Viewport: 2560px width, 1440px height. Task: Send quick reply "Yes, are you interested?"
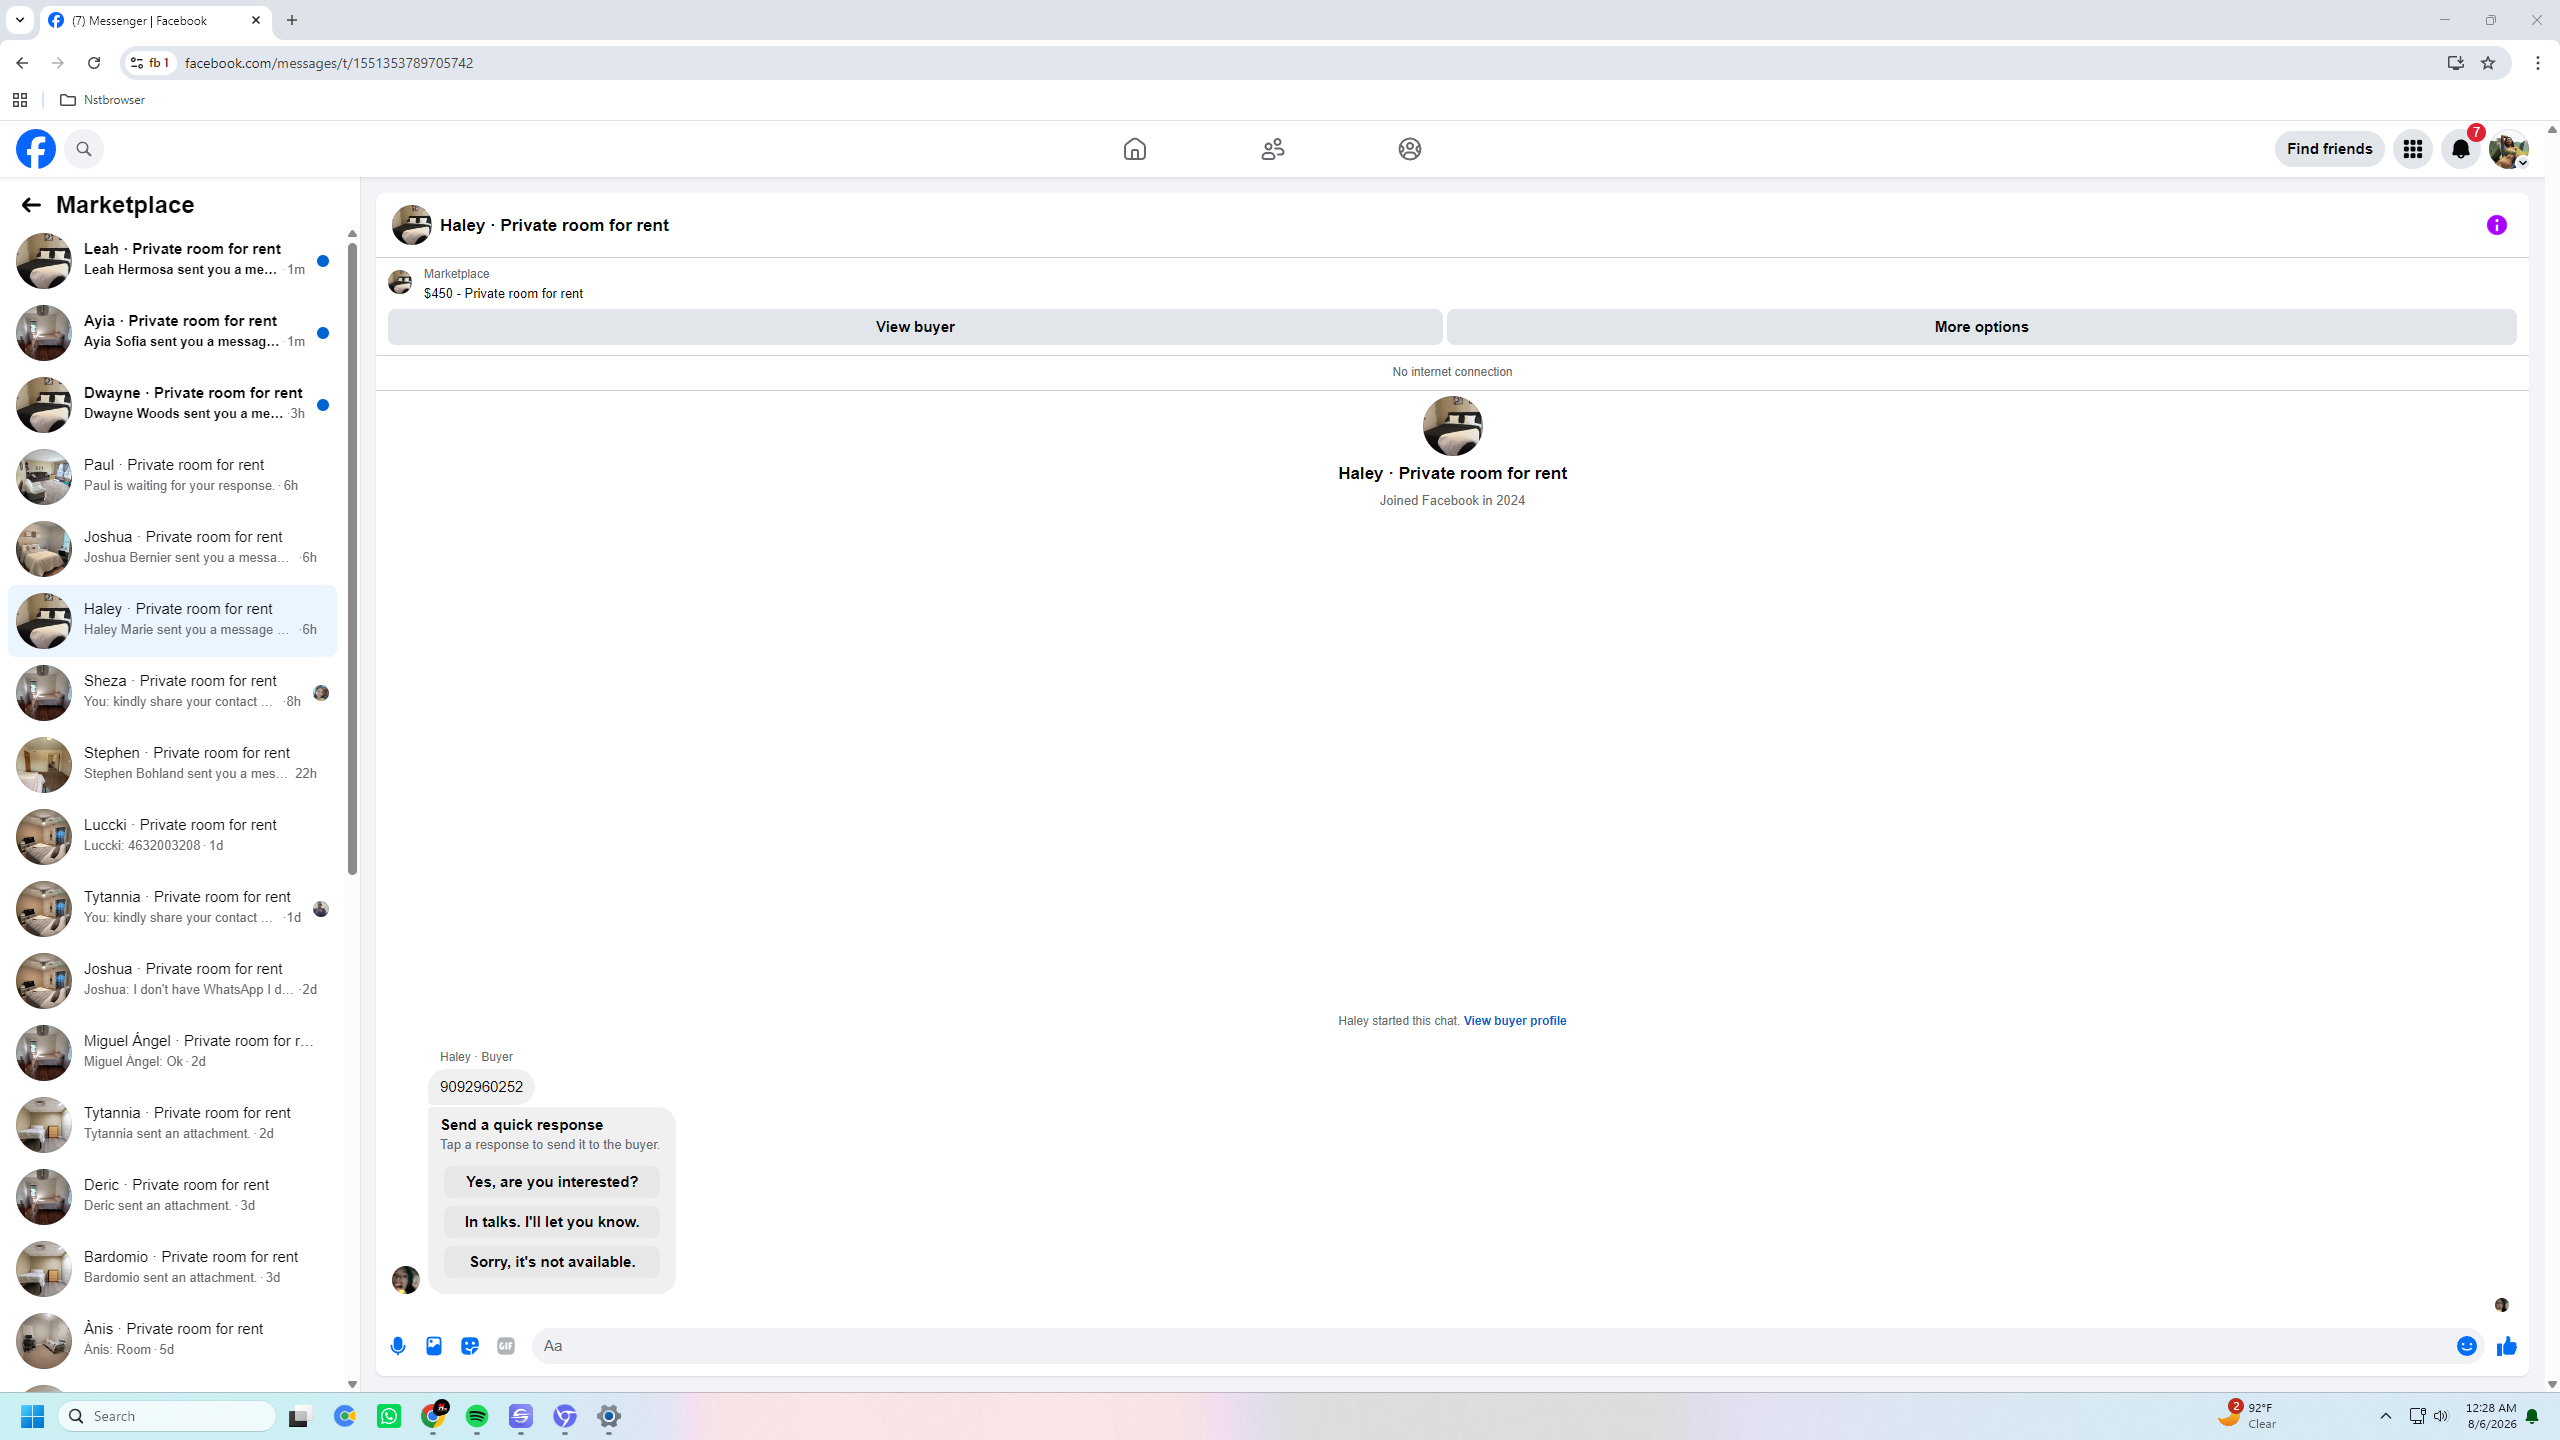pyautogui.click(x=552, y=1182)
